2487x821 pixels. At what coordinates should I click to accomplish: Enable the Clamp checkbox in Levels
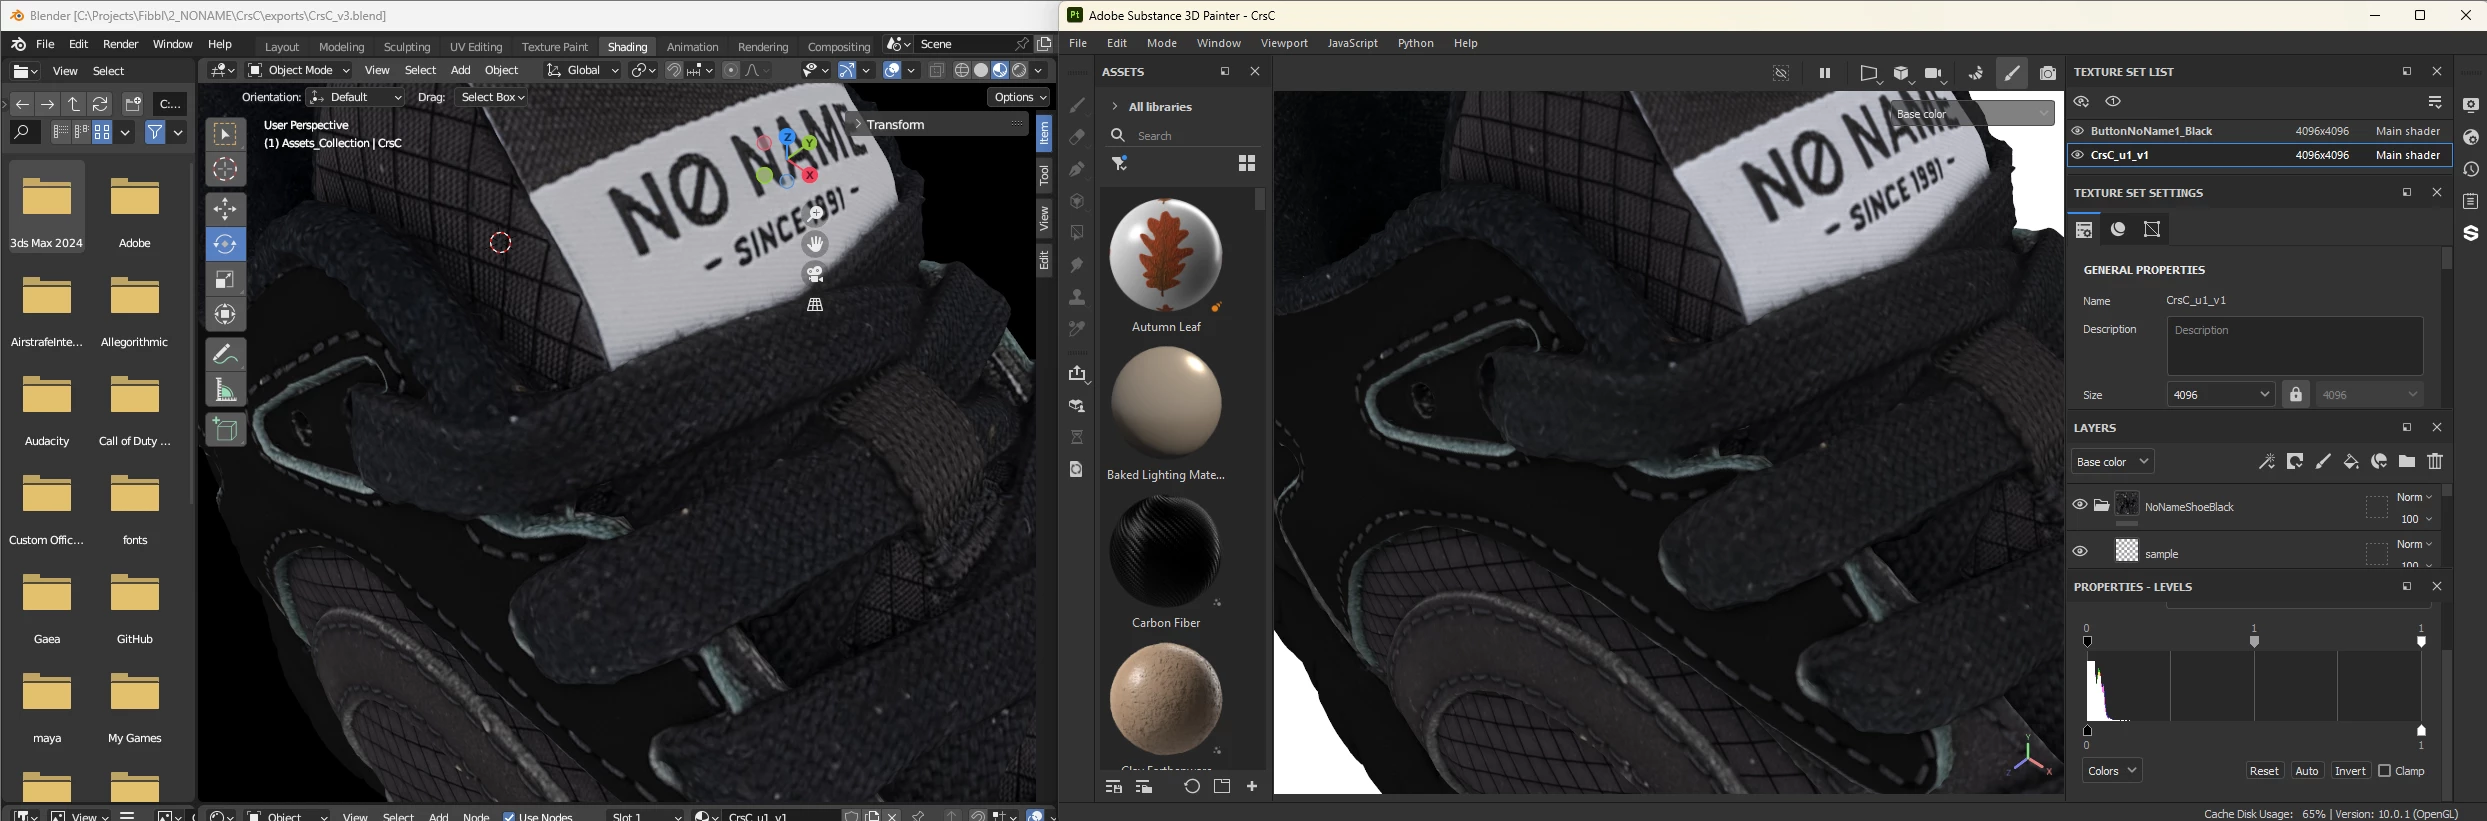coord(2385,771)
